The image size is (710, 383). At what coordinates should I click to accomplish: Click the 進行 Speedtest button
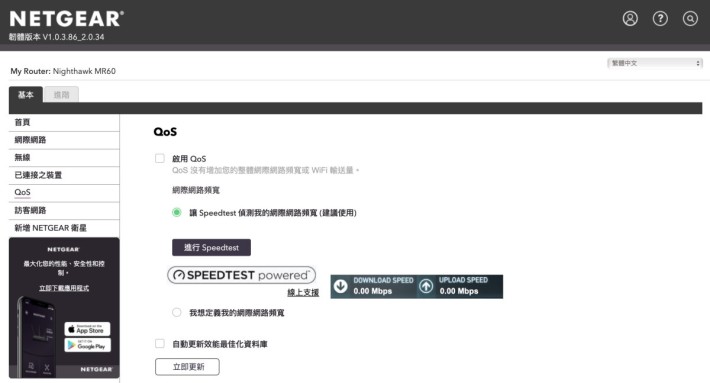click(x=211, y=248)
